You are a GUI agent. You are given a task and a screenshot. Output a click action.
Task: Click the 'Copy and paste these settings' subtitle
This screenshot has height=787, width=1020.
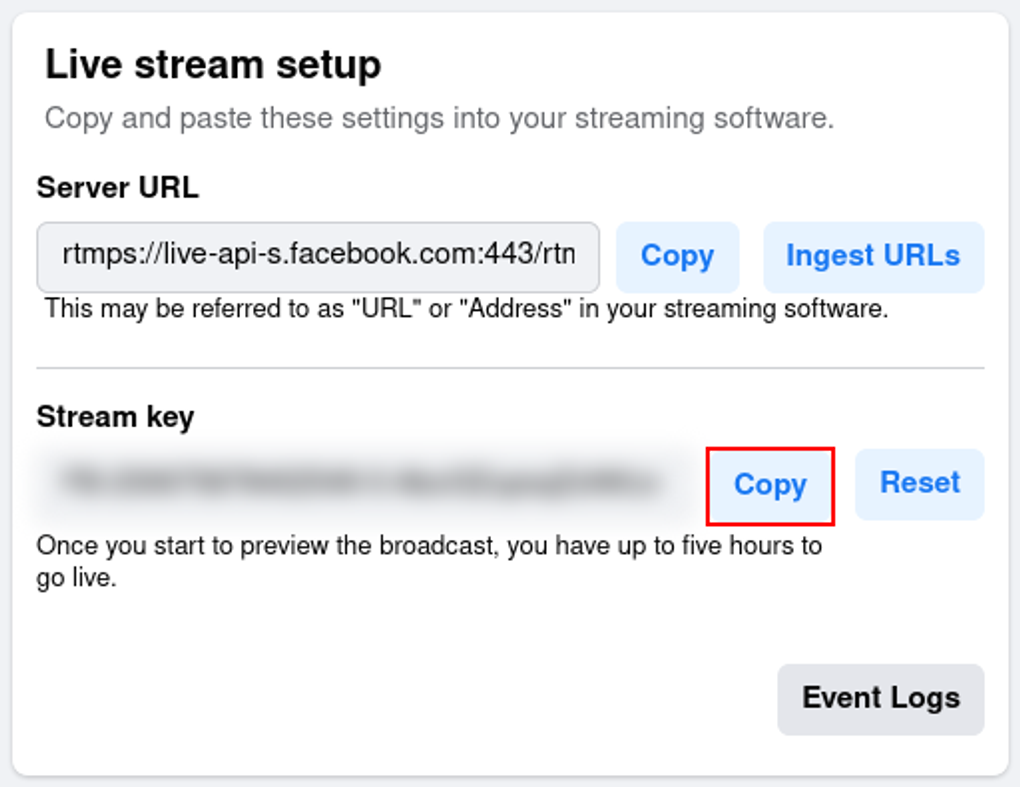439,118
